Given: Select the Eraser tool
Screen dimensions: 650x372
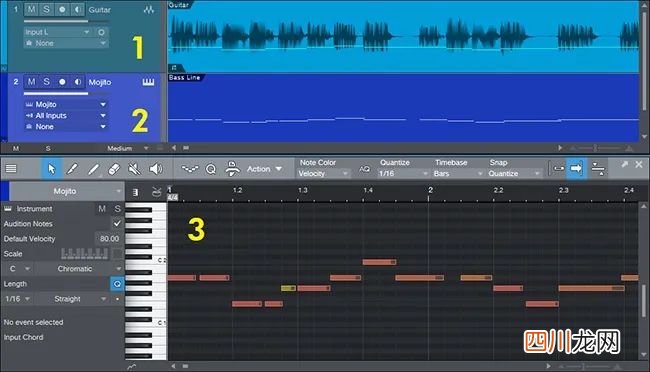Looking at the screenshot, I should pos(114,169).
